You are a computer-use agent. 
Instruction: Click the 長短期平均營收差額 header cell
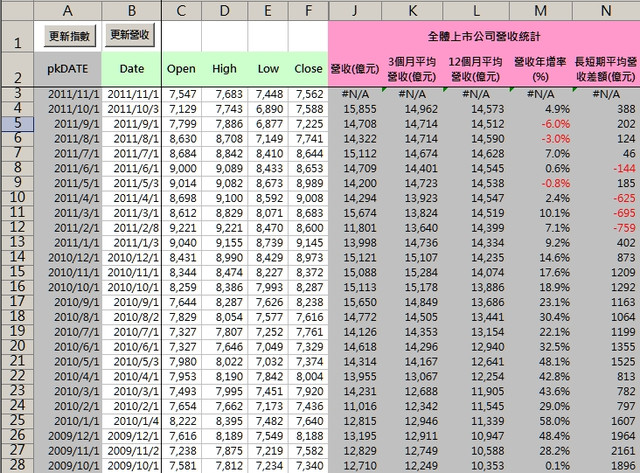pos(606,69)
